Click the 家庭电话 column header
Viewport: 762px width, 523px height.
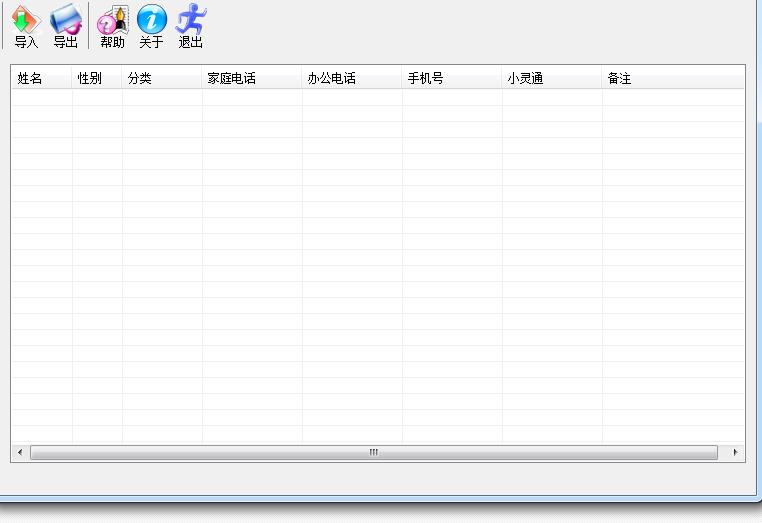tap(252, 78)
